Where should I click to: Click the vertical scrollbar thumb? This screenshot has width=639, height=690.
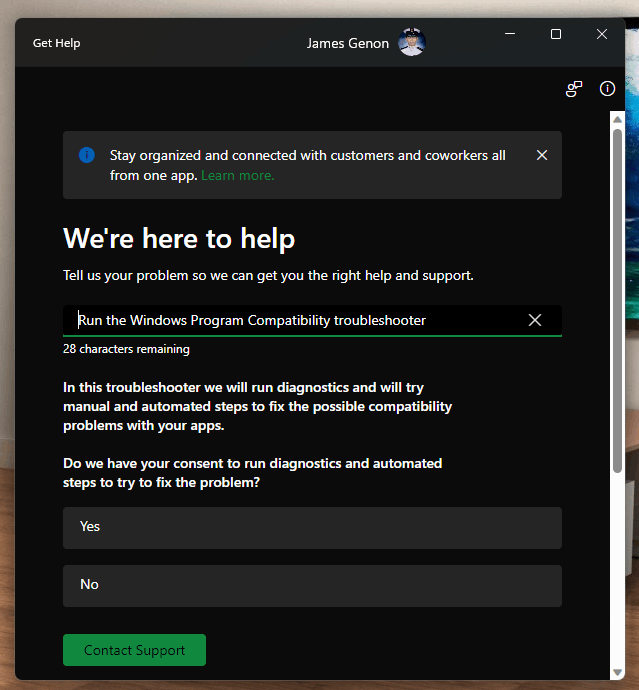617,301
